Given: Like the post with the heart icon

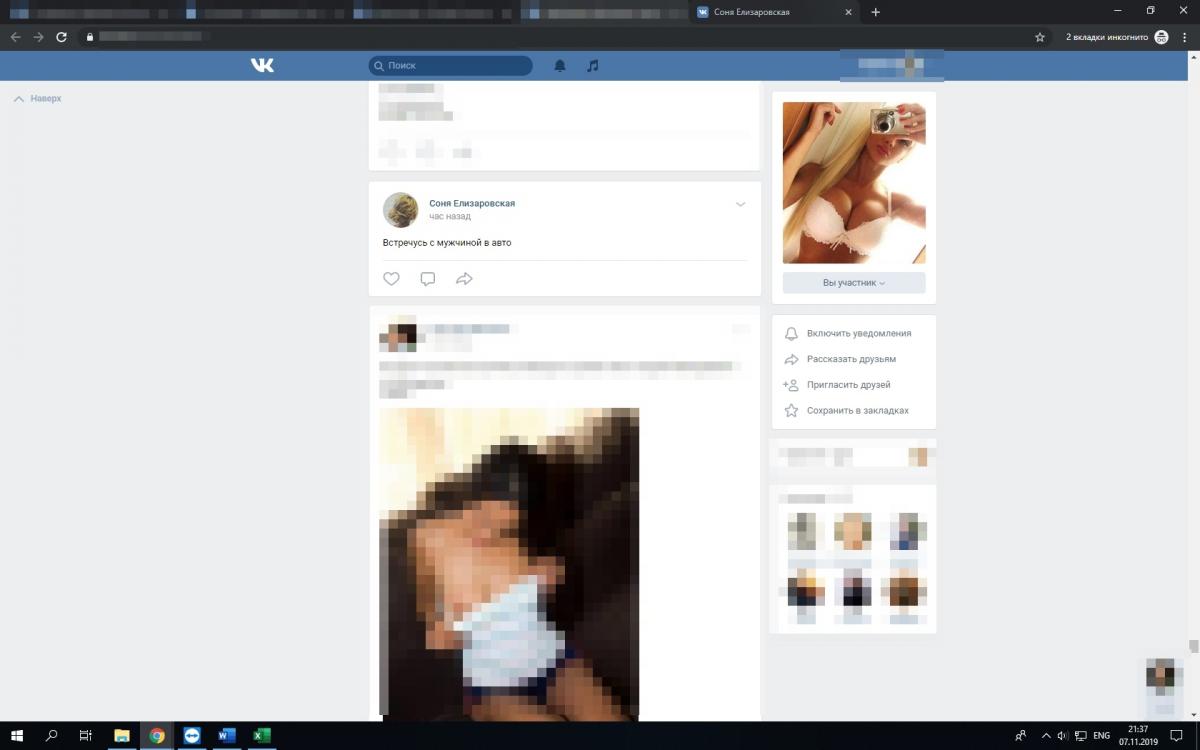Looking at the screenshot, I should pos(391,279).
